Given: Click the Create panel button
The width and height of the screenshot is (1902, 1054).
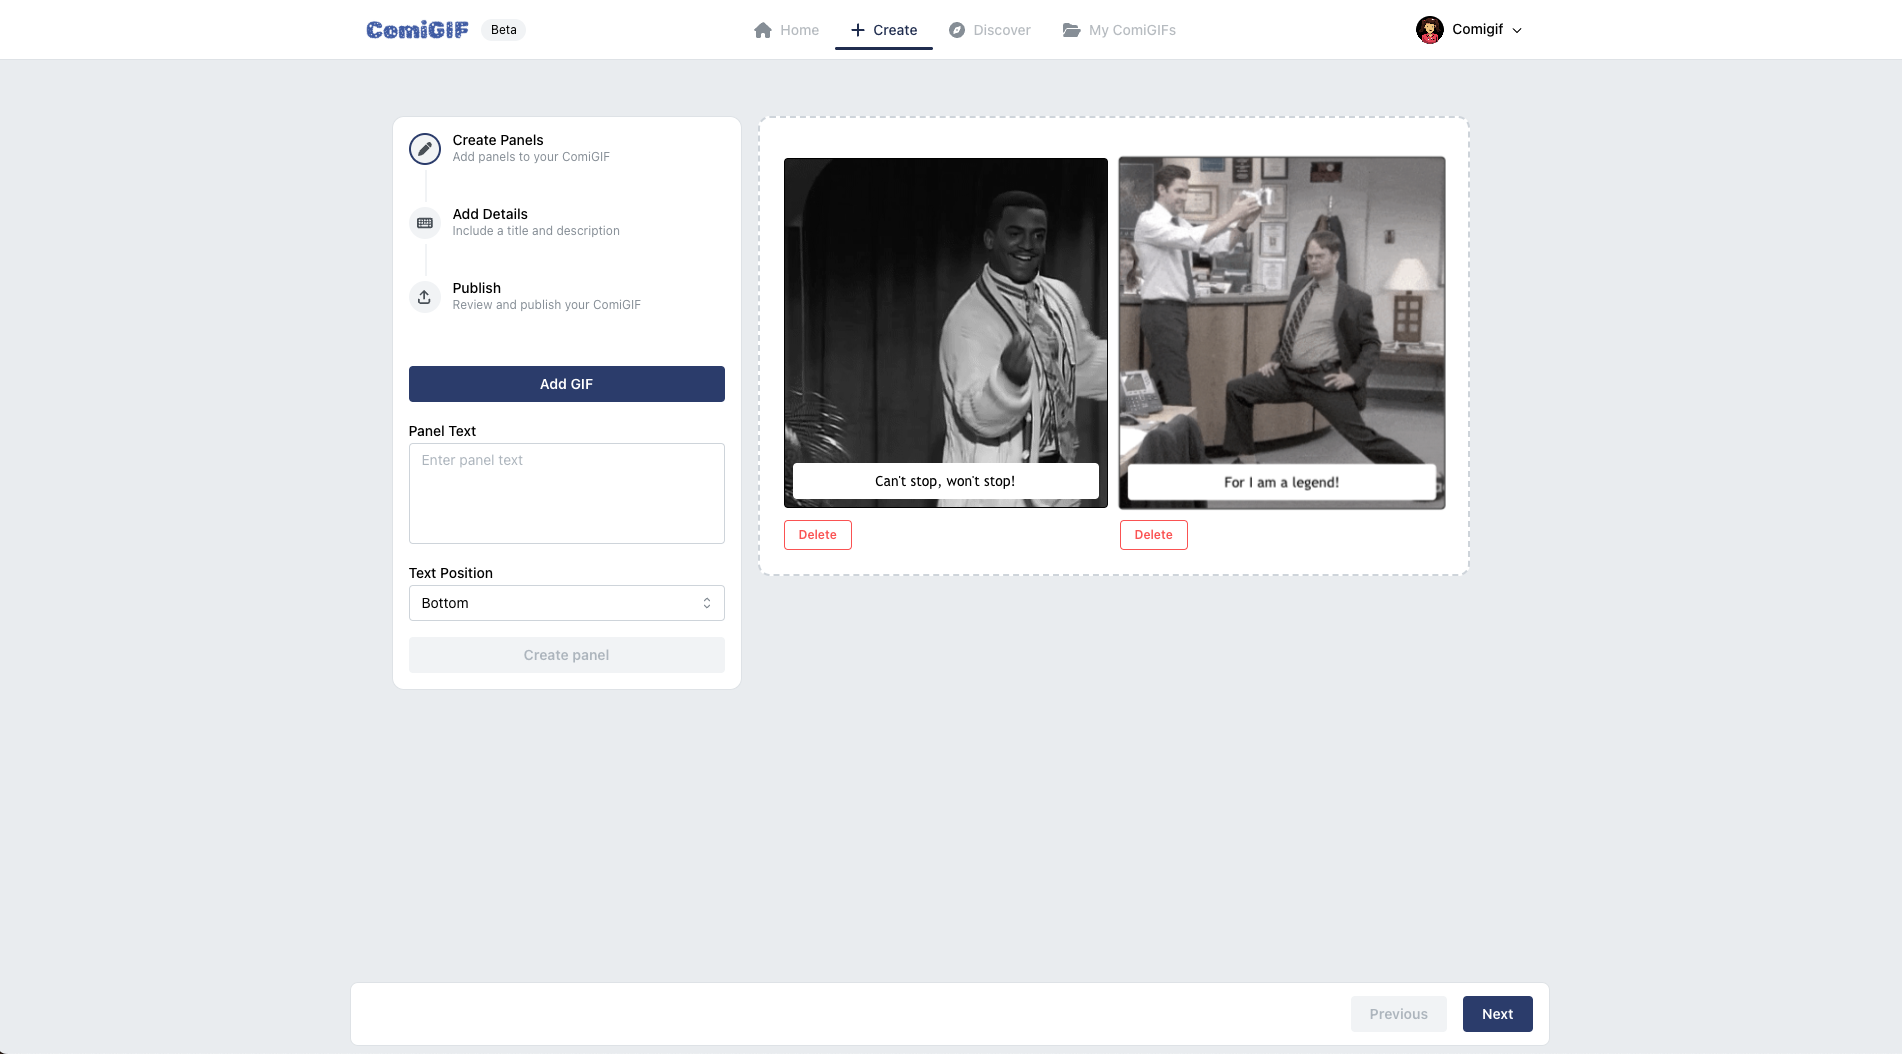Looking at the screenshot, I should tap(566, 655).
